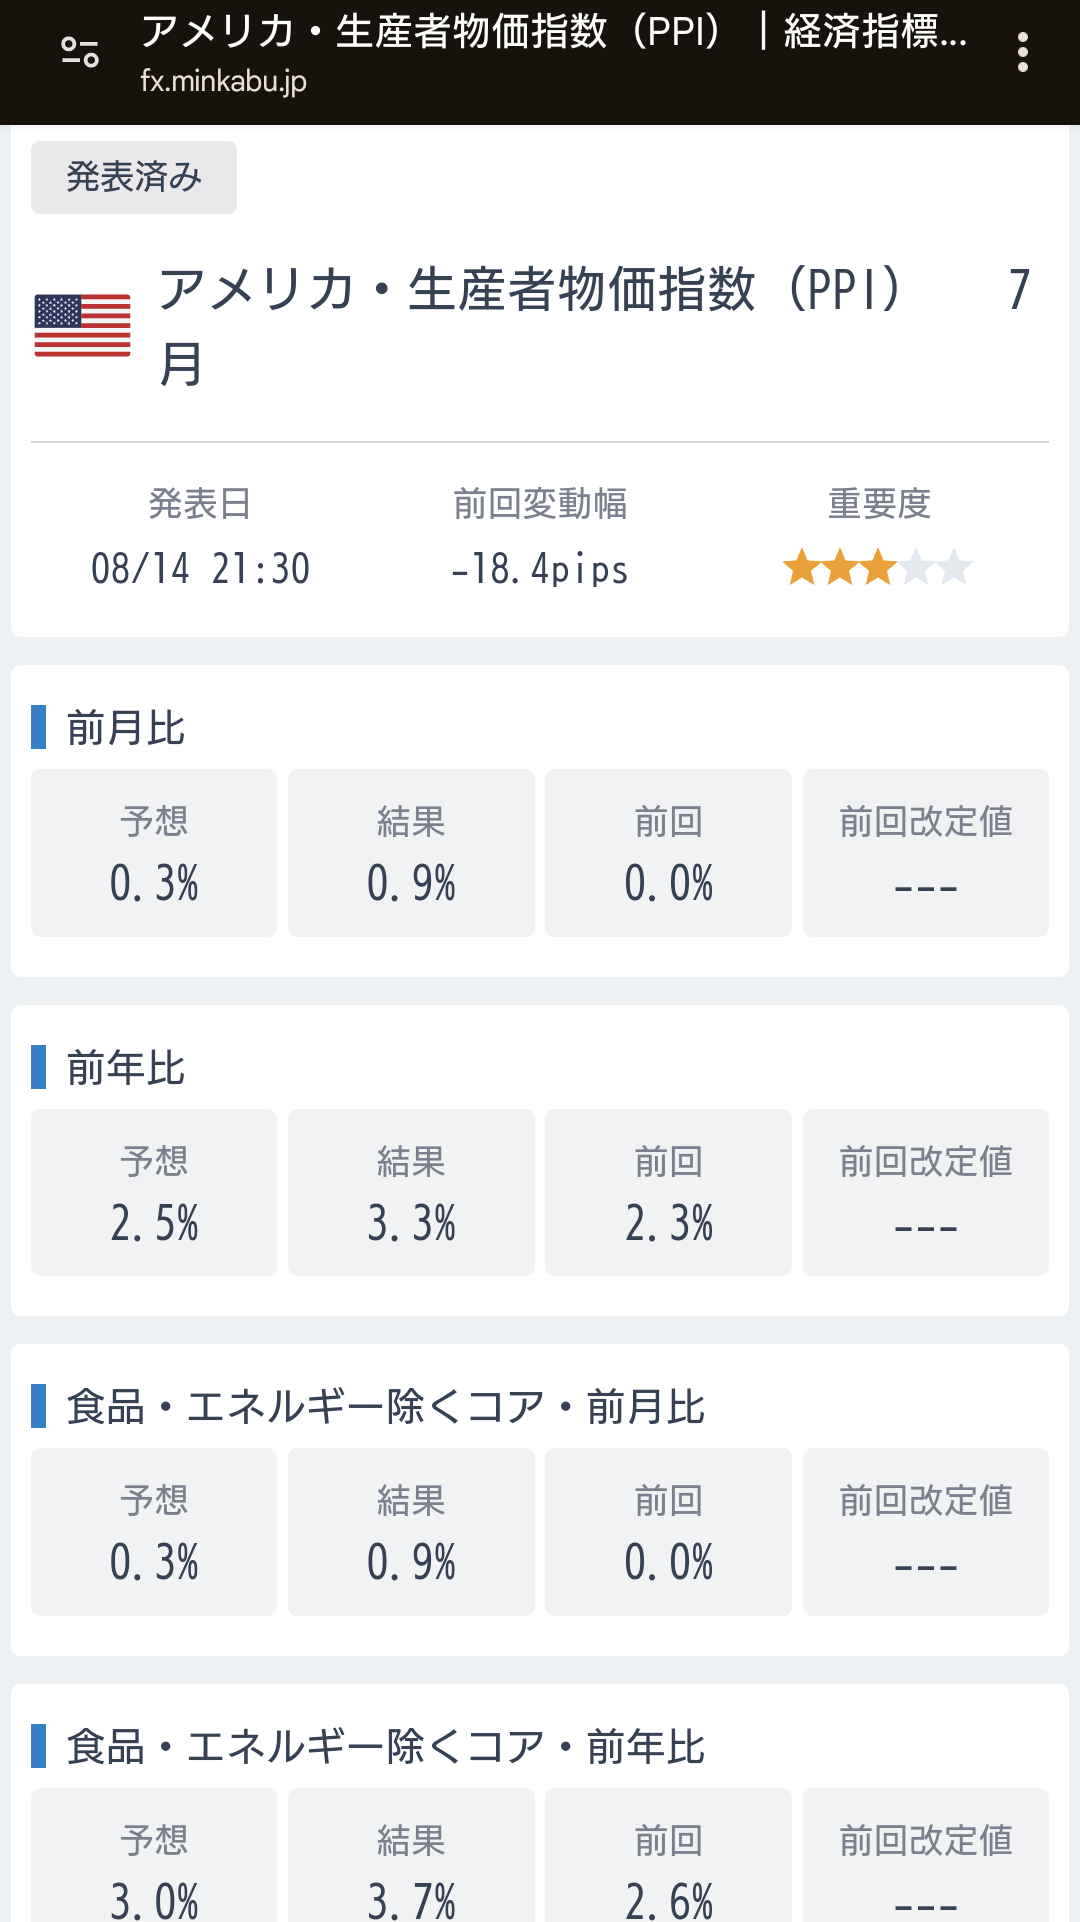Tap the 前年比 前回 2.3% cell

[668, 1192]
